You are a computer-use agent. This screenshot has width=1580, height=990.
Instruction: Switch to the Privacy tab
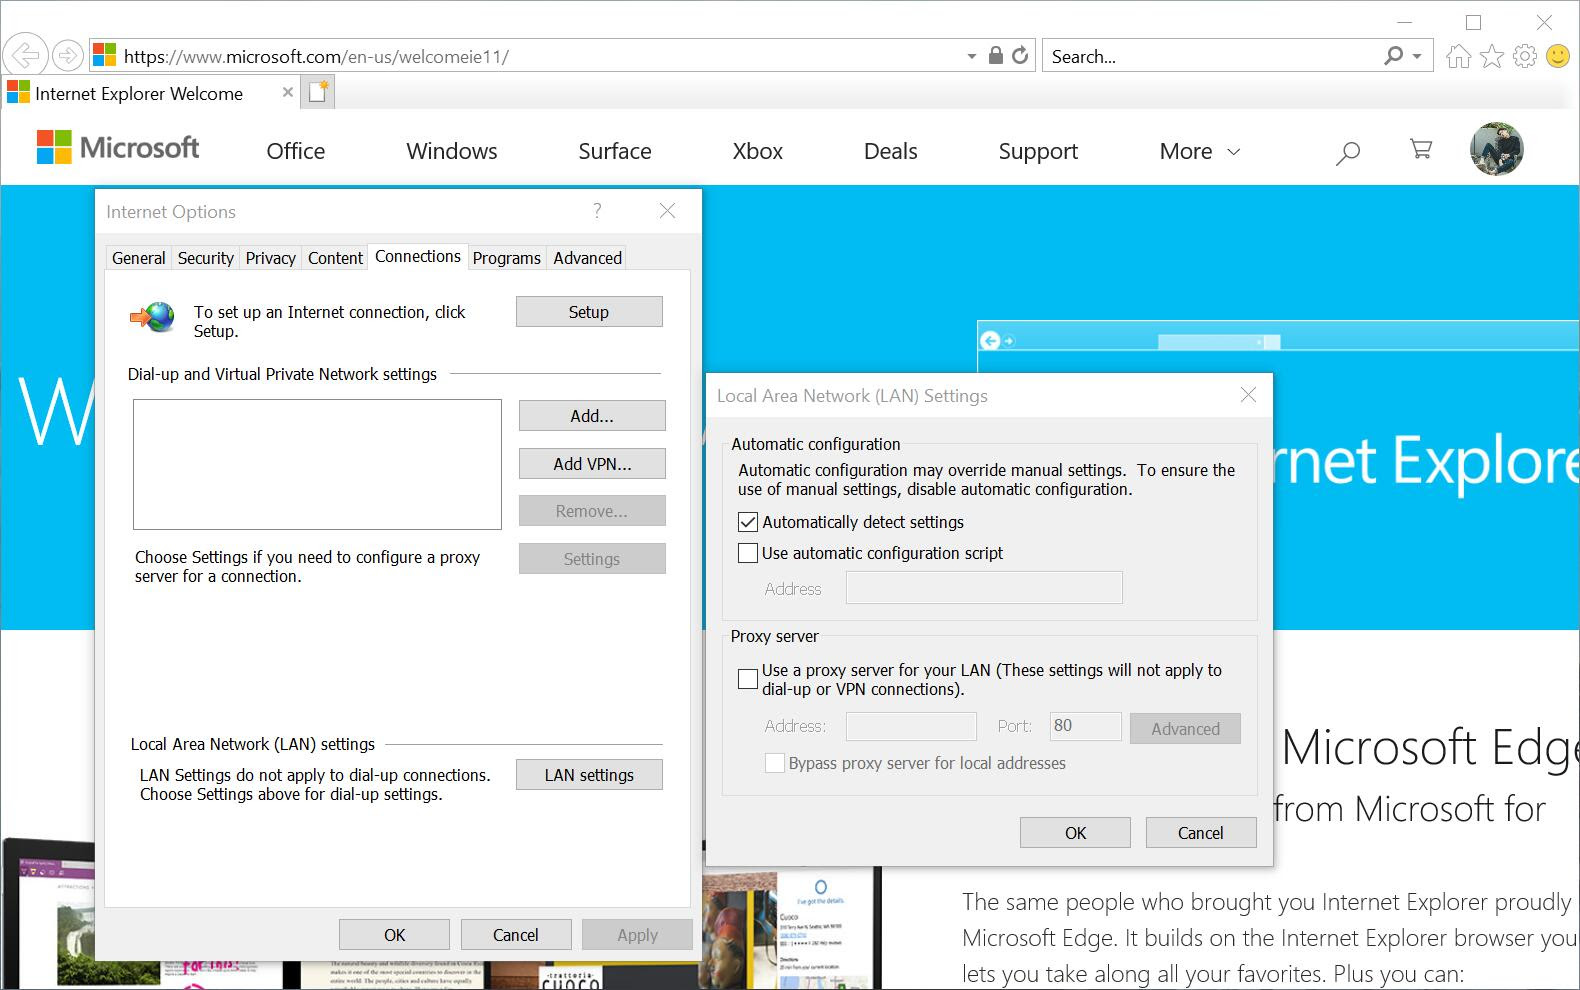270,258
